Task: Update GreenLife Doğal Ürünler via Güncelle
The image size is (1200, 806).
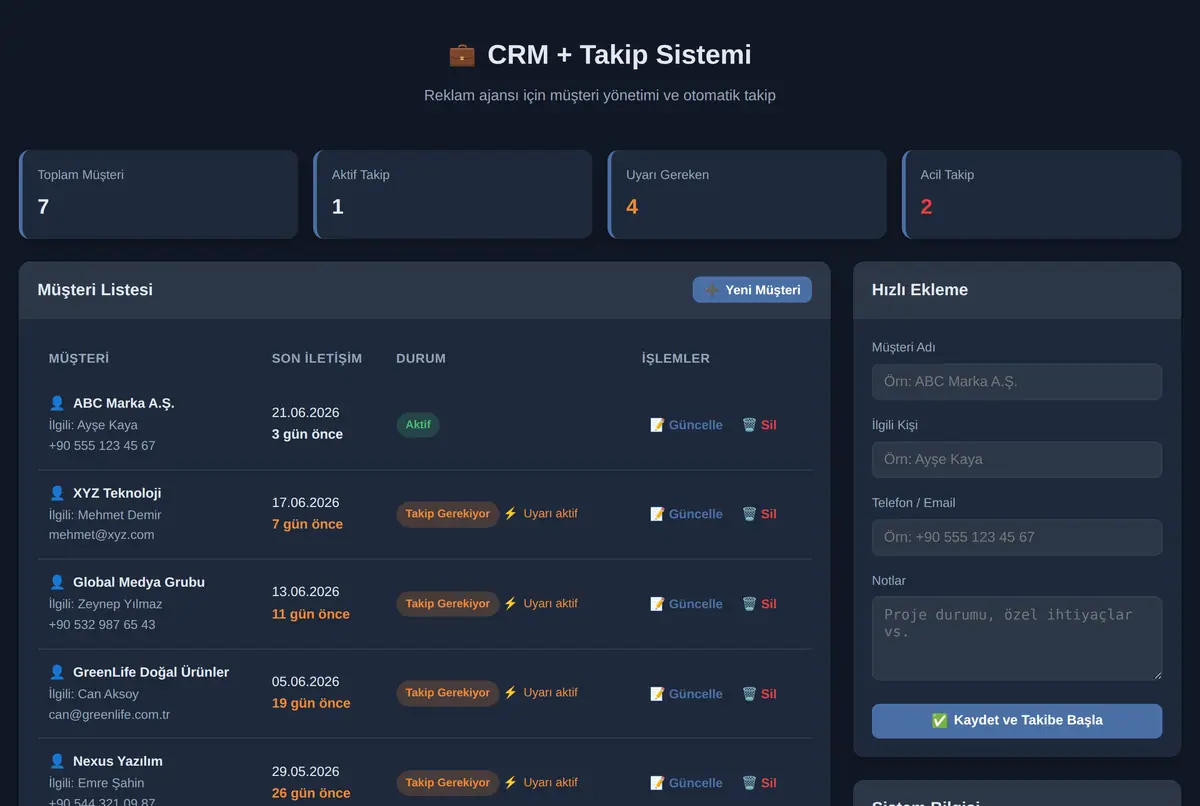Action: point(686,694)
